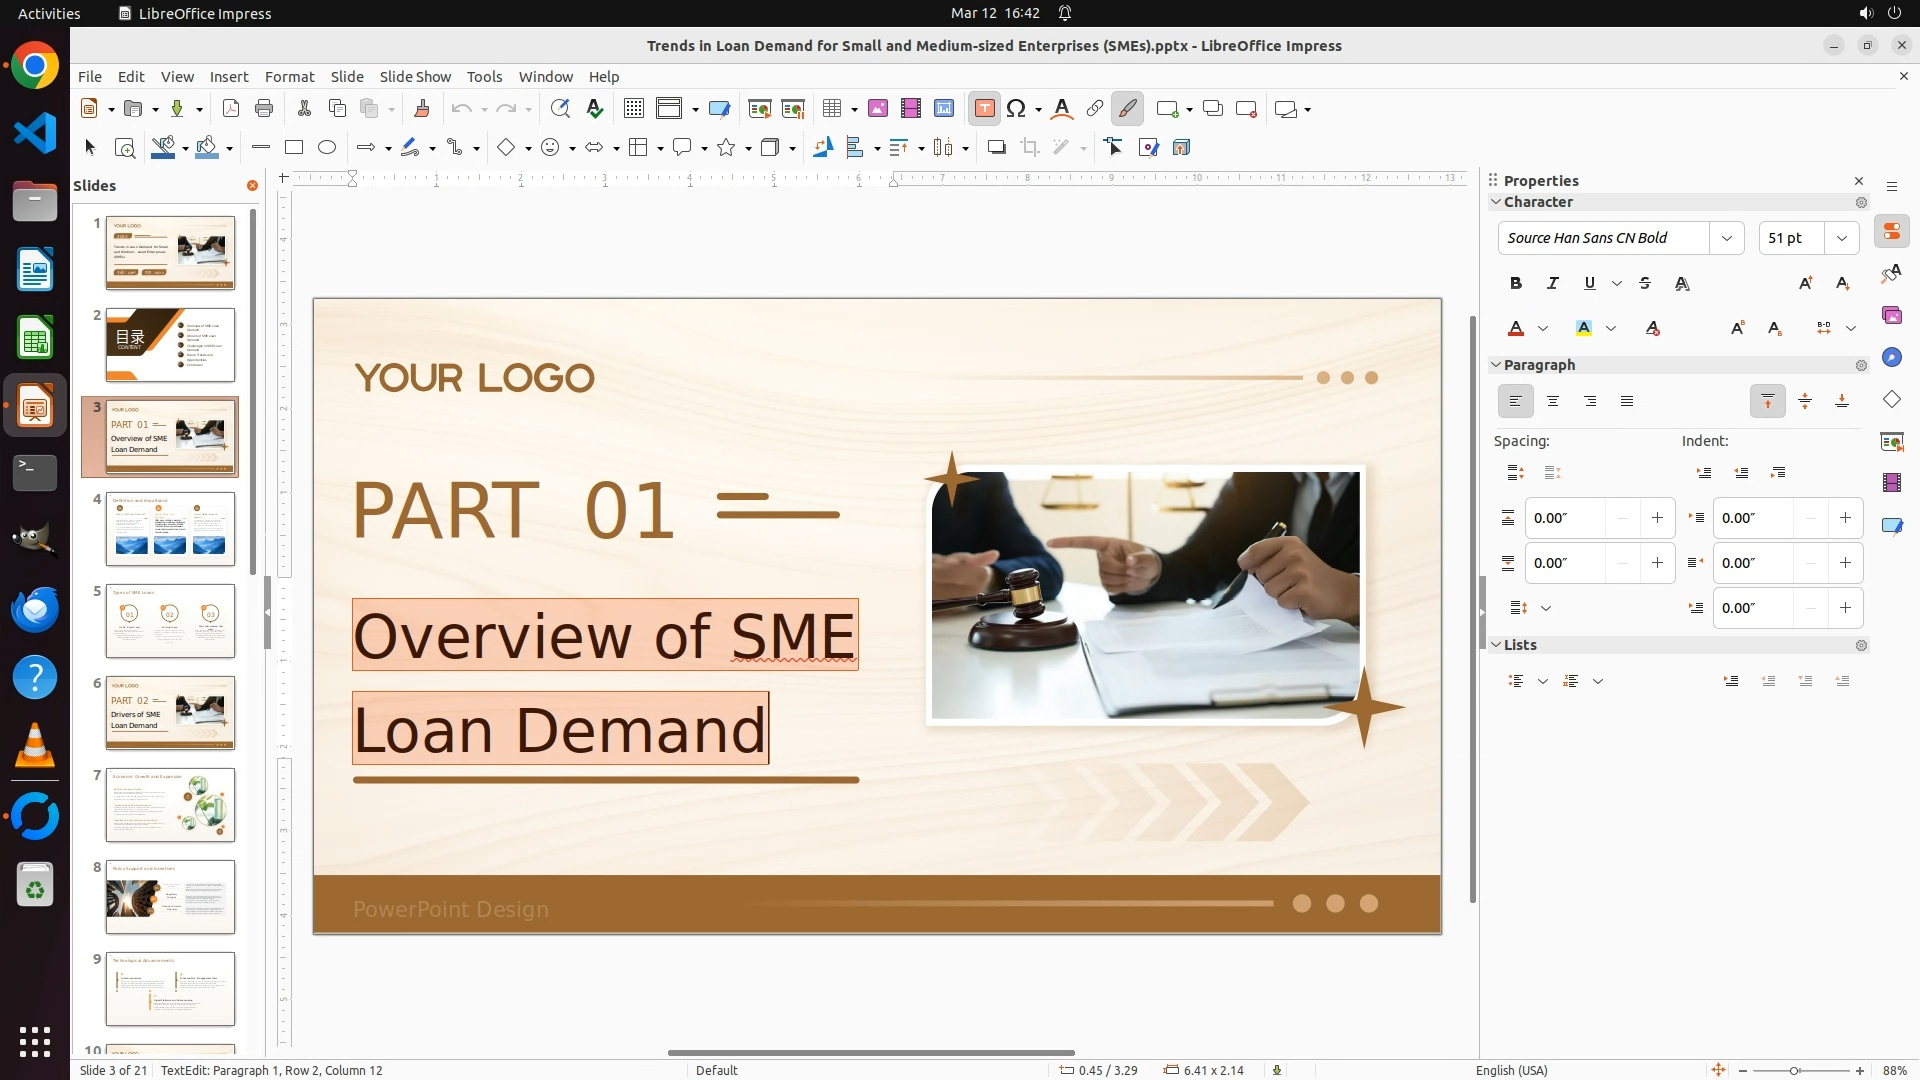This screenshot has width=1920, height=1080.
Task: Enable center paragraph alignment
Action: (1553, 402)
